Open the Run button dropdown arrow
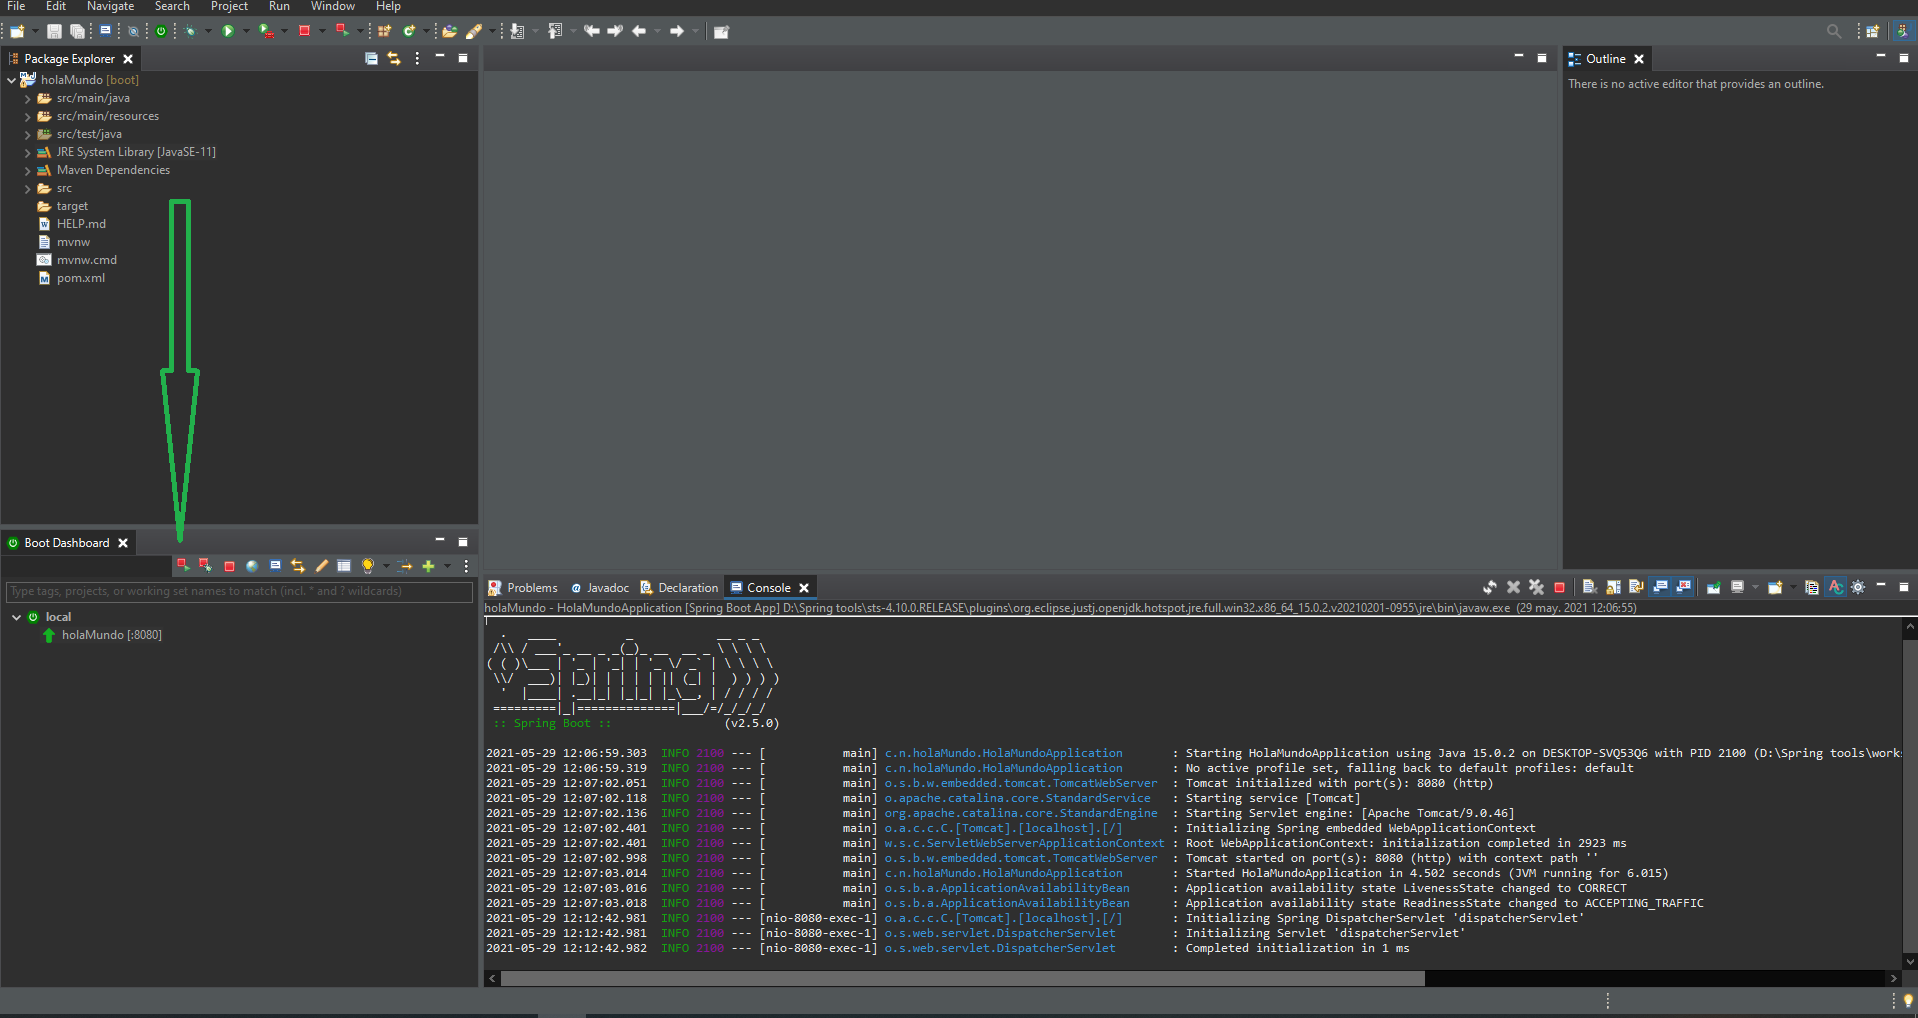This screenshot has width=1918, height=1018. coord(246,31)
